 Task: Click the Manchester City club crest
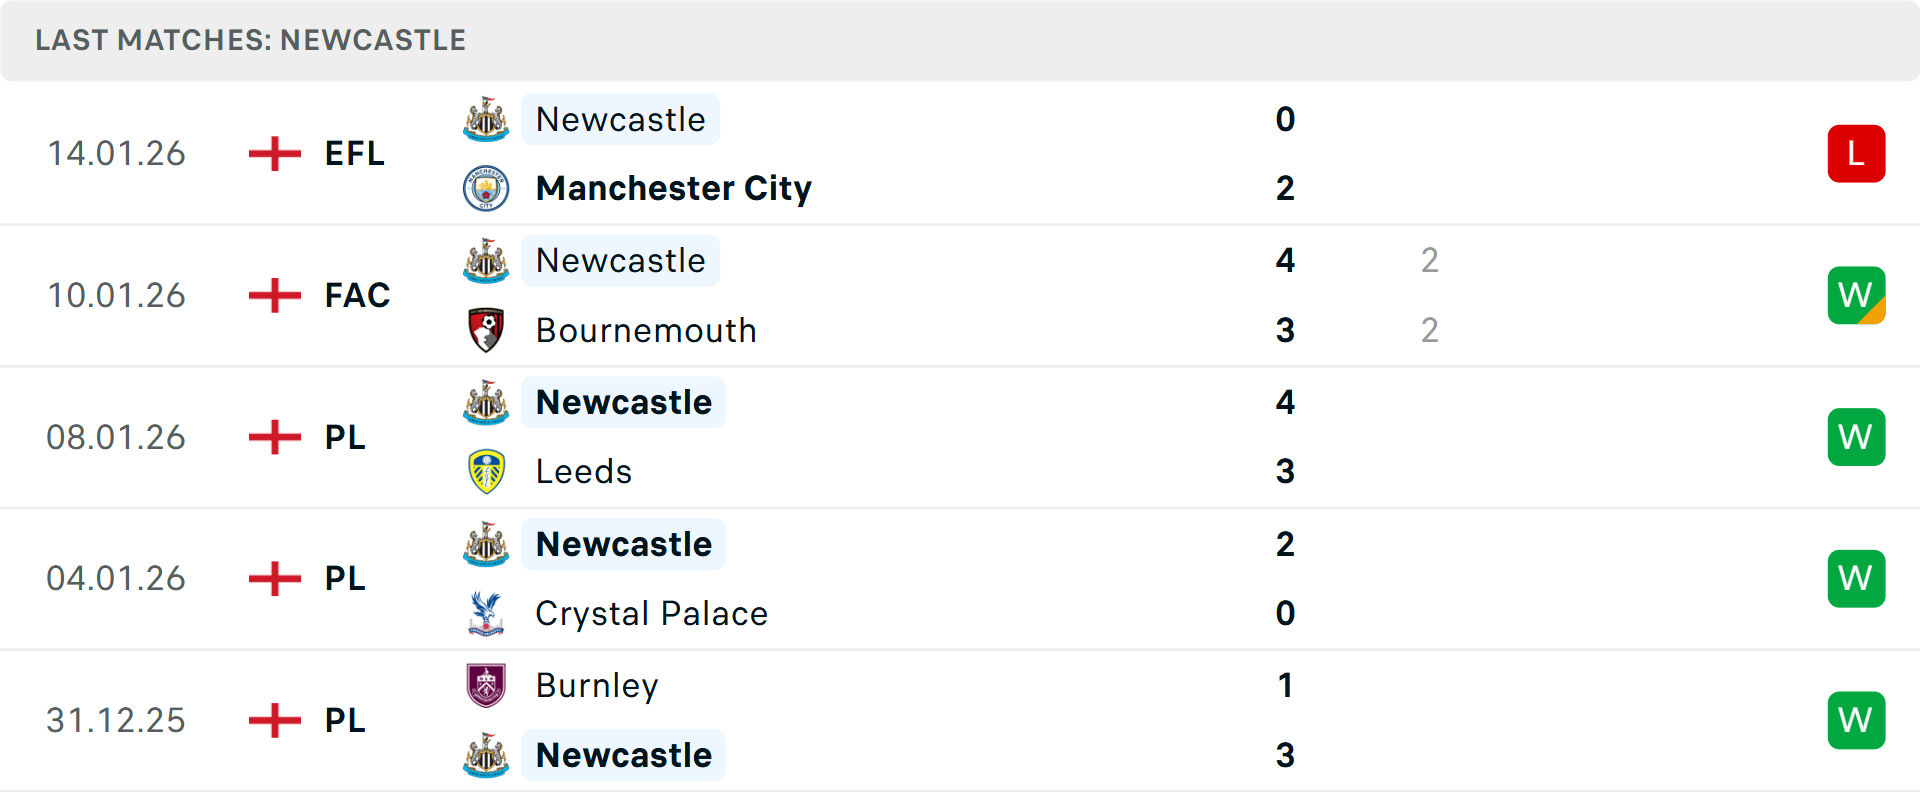click(486, 188)
